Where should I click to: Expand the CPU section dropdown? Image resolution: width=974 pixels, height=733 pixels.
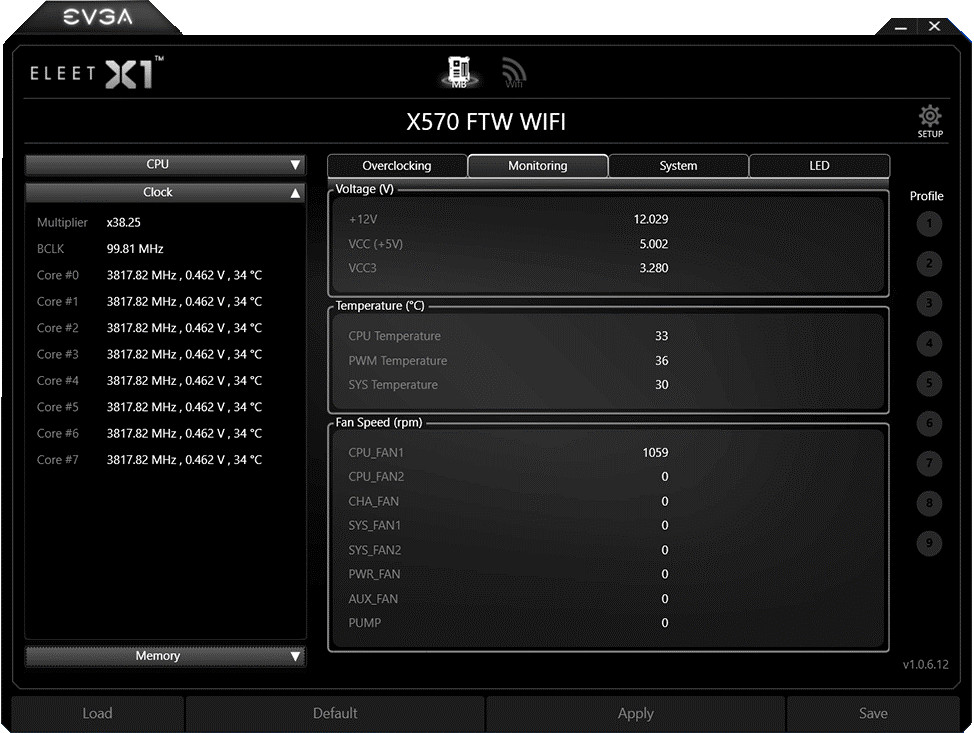[165, 165]
